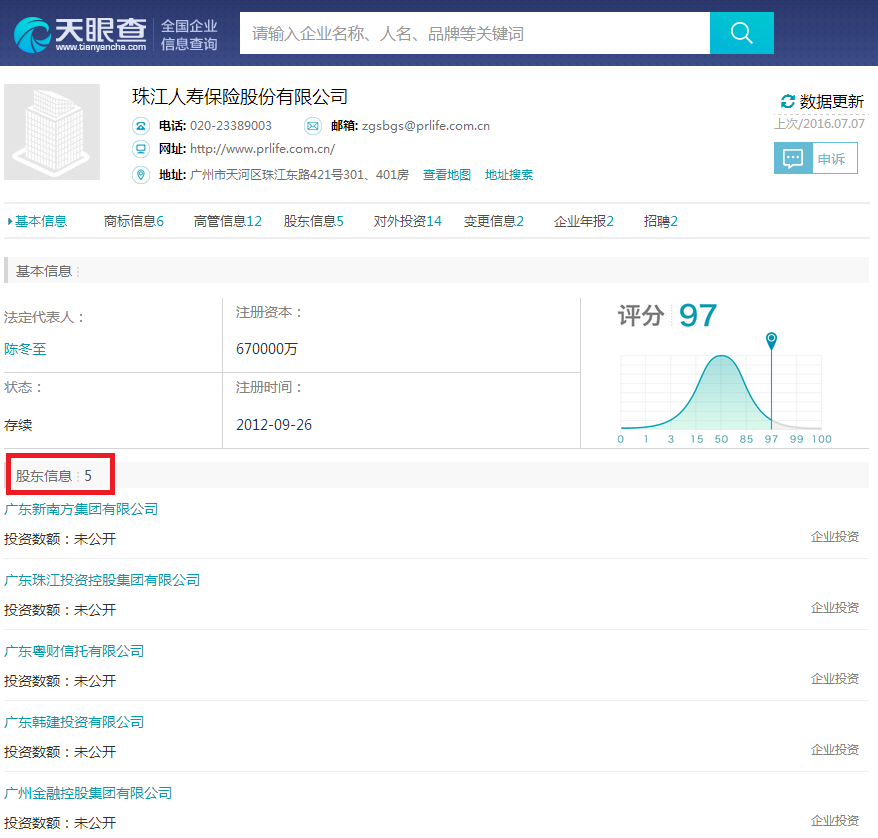
Task: Click legal representative 陈冬至
Action: pos(25,349)
